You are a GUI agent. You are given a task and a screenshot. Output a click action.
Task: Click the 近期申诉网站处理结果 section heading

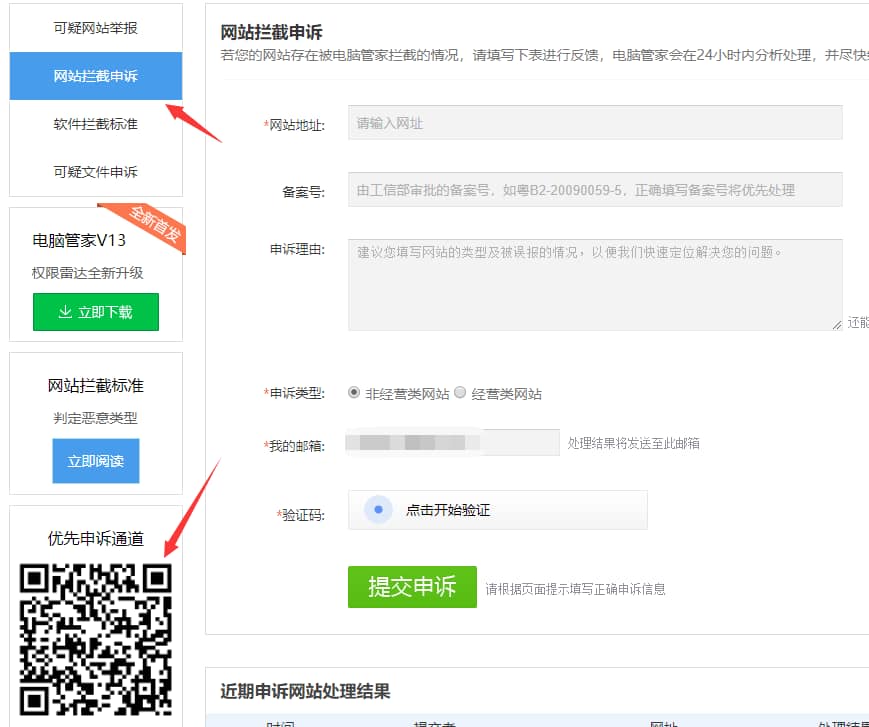coord(305,691)
